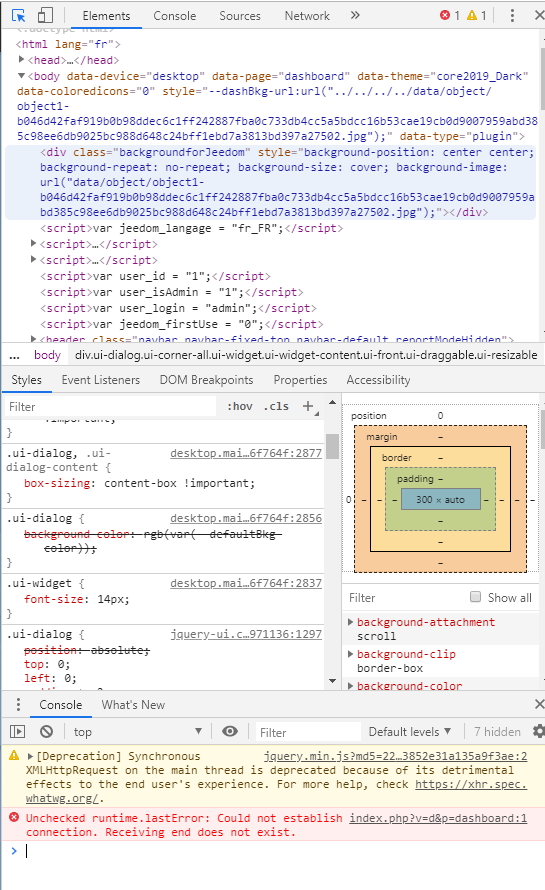Select the Styles tab

(26, 380)
